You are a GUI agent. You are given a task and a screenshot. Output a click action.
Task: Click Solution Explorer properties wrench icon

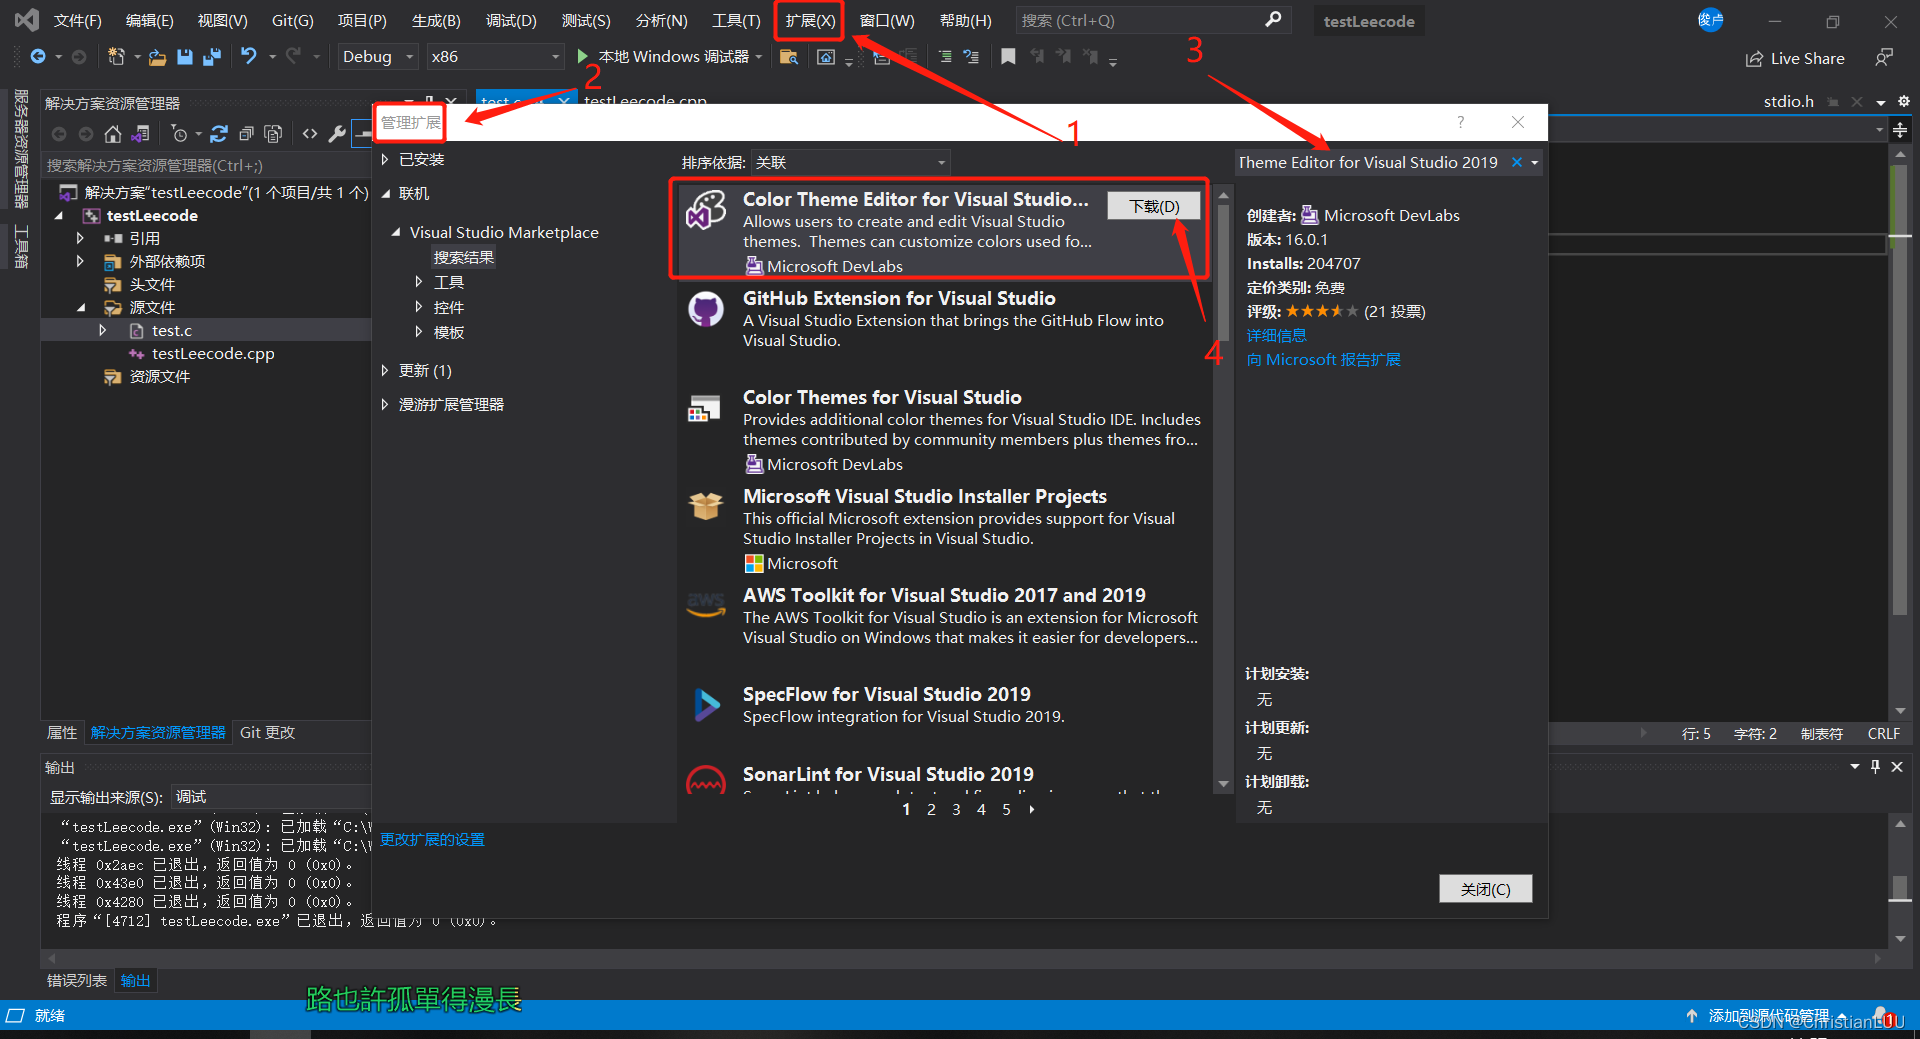[337, 134]
